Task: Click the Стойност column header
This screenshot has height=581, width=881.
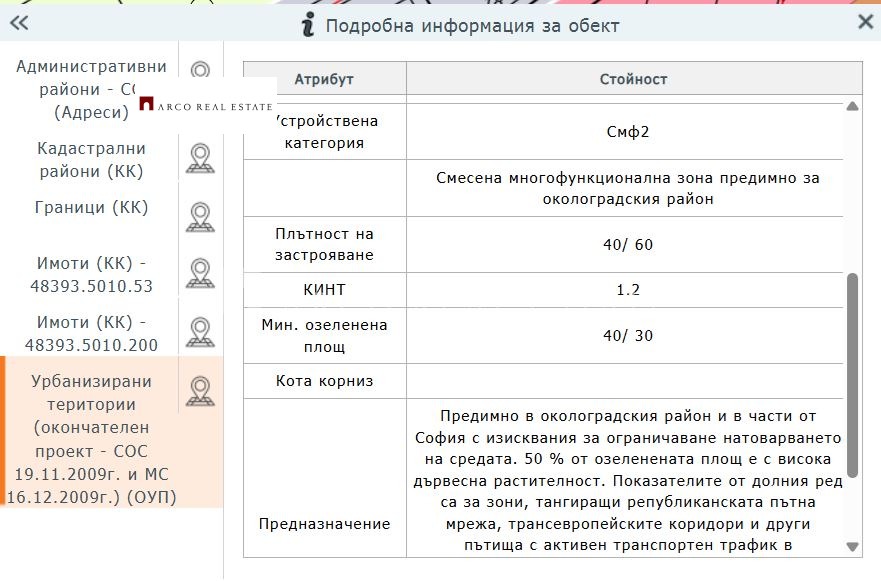Action: [631, 78]
